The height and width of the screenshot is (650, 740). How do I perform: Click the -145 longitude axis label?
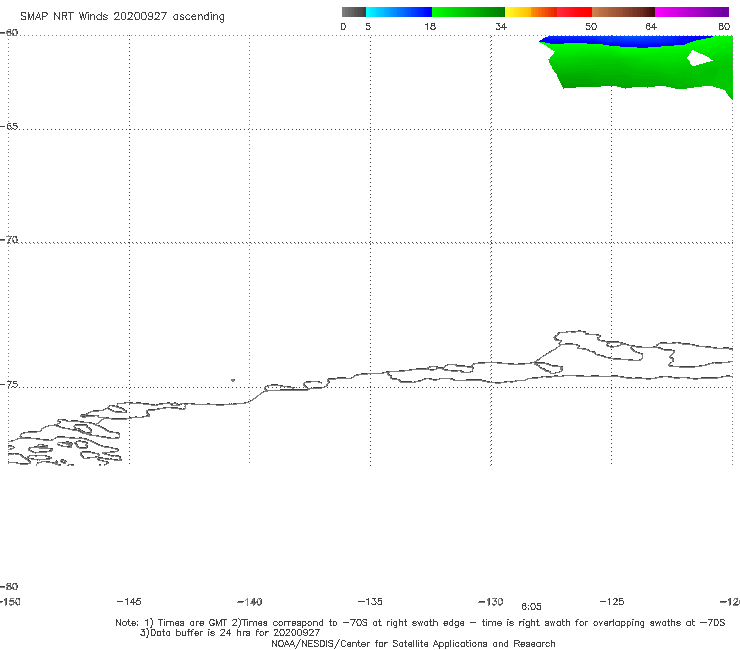coord(129,602)
